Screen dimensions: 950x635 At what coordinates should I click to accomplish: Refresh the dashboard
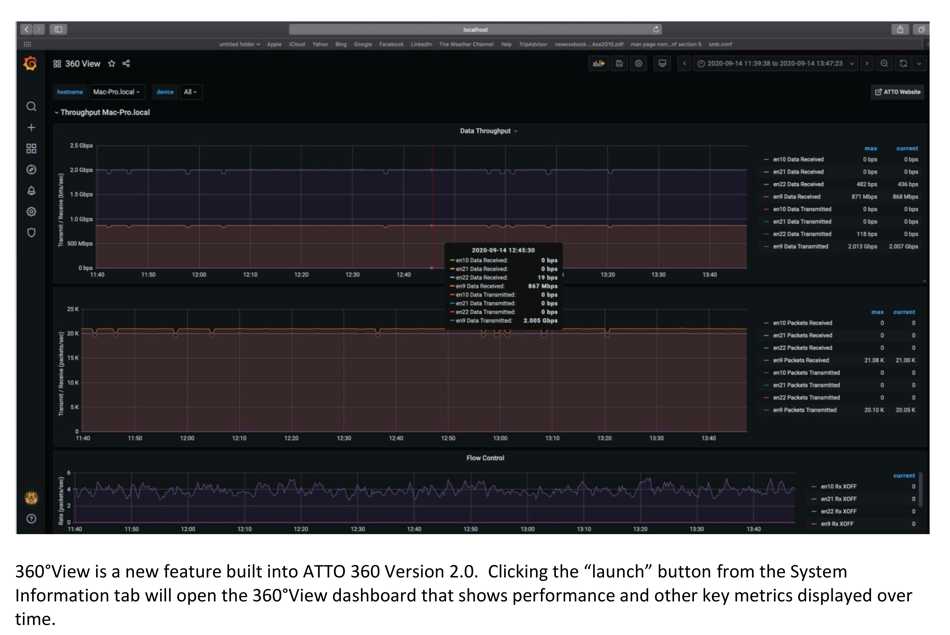[903, 64]
